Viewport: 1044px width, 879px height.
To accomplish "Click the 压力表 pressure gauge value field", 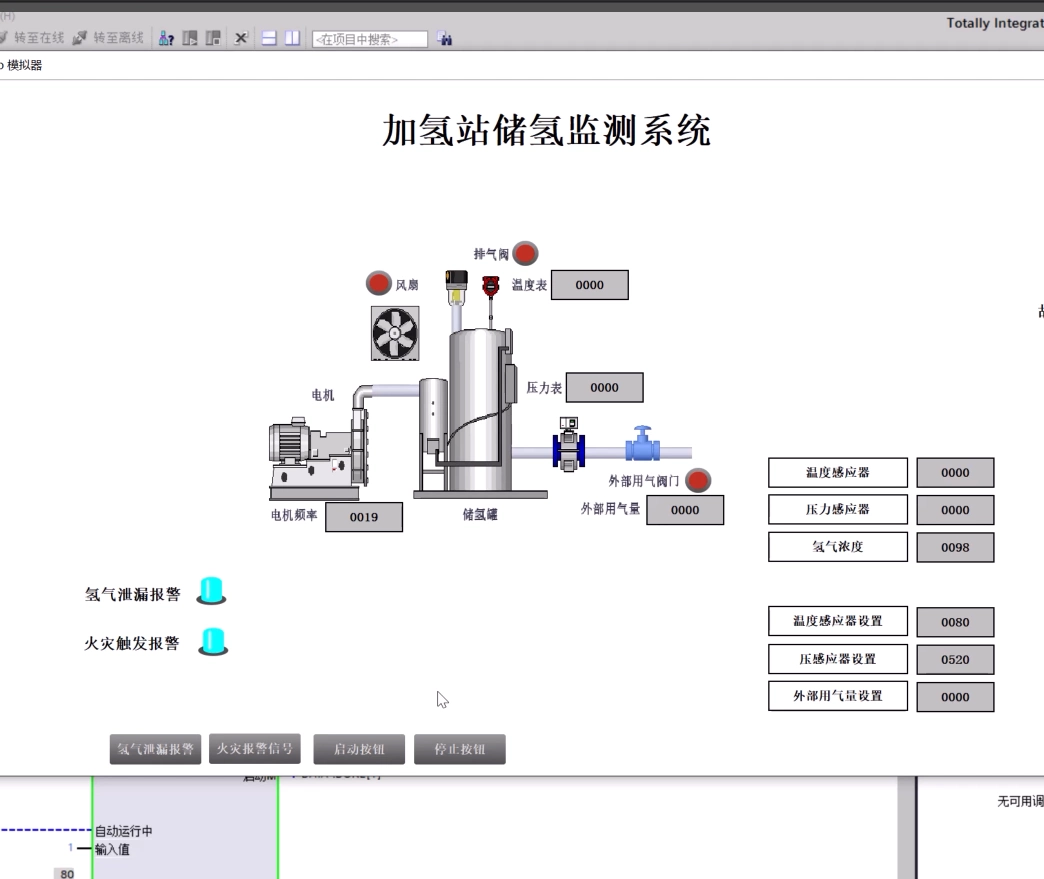I will (x=604, y=387).
